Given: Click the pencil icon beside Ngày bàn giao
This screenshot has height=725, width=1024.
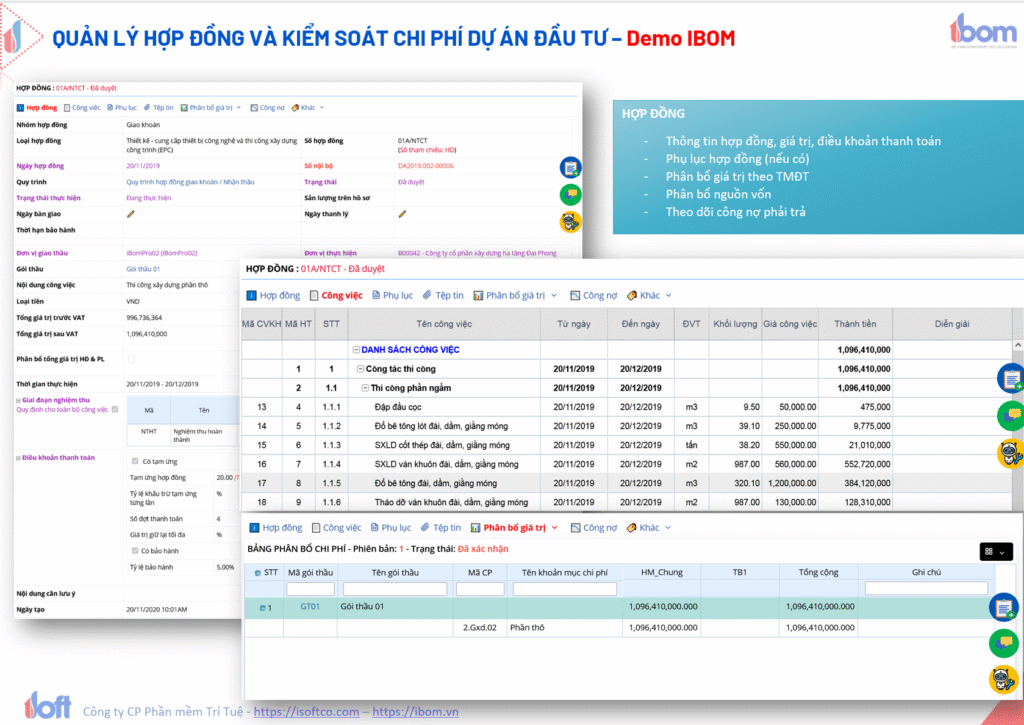Looking at the screenshot, I should pos(130,214).
